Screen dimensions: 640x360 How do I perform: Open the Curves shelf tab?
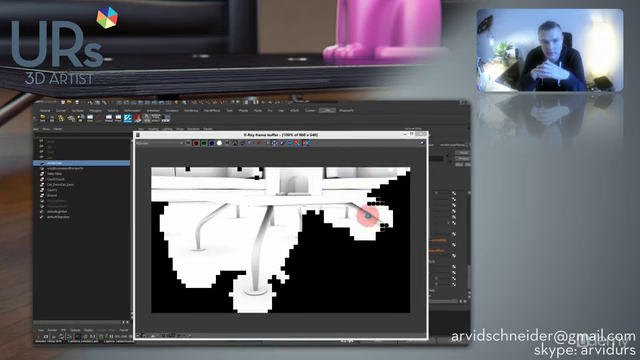(61, 111)
